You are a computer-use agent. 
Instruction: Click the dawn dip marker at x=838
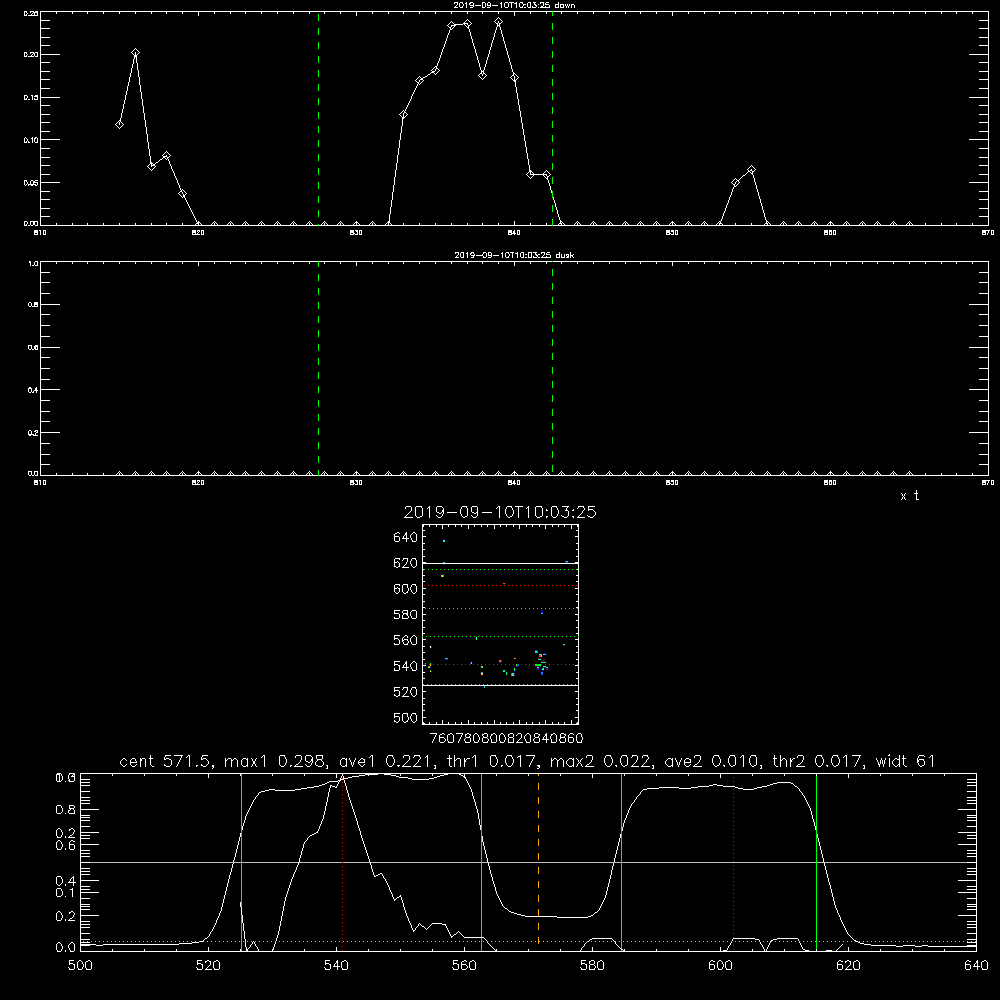point(483,75)
